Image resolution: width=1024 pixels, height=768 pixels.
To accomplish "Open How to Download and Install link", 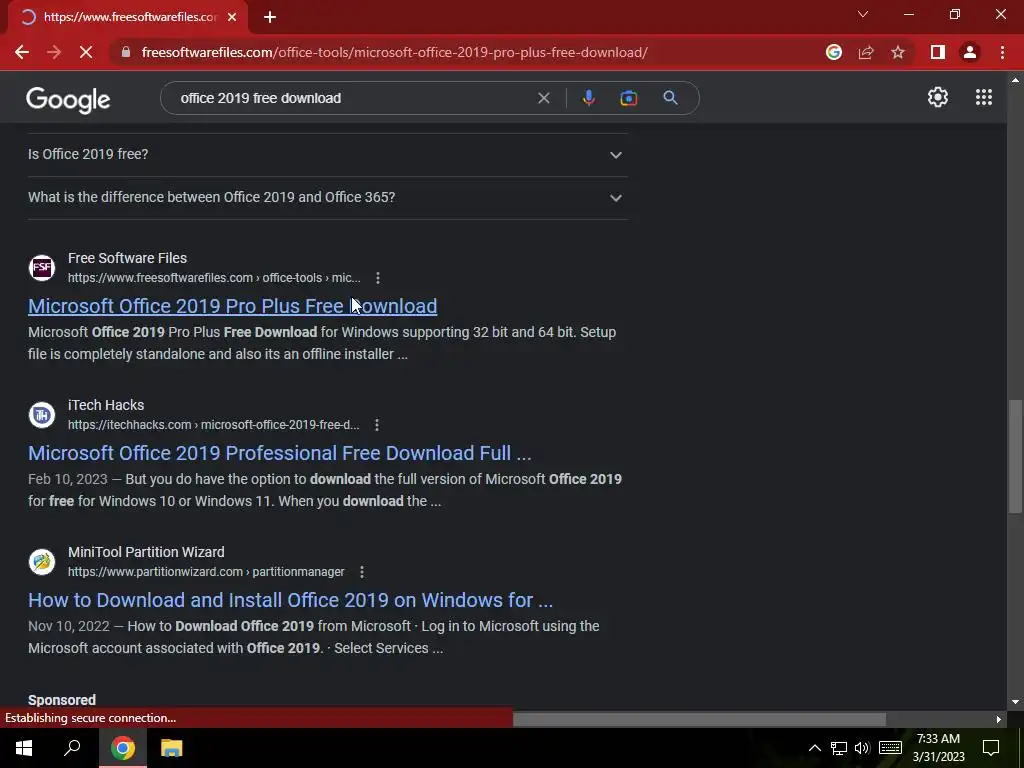I will [x=291, y=600].
